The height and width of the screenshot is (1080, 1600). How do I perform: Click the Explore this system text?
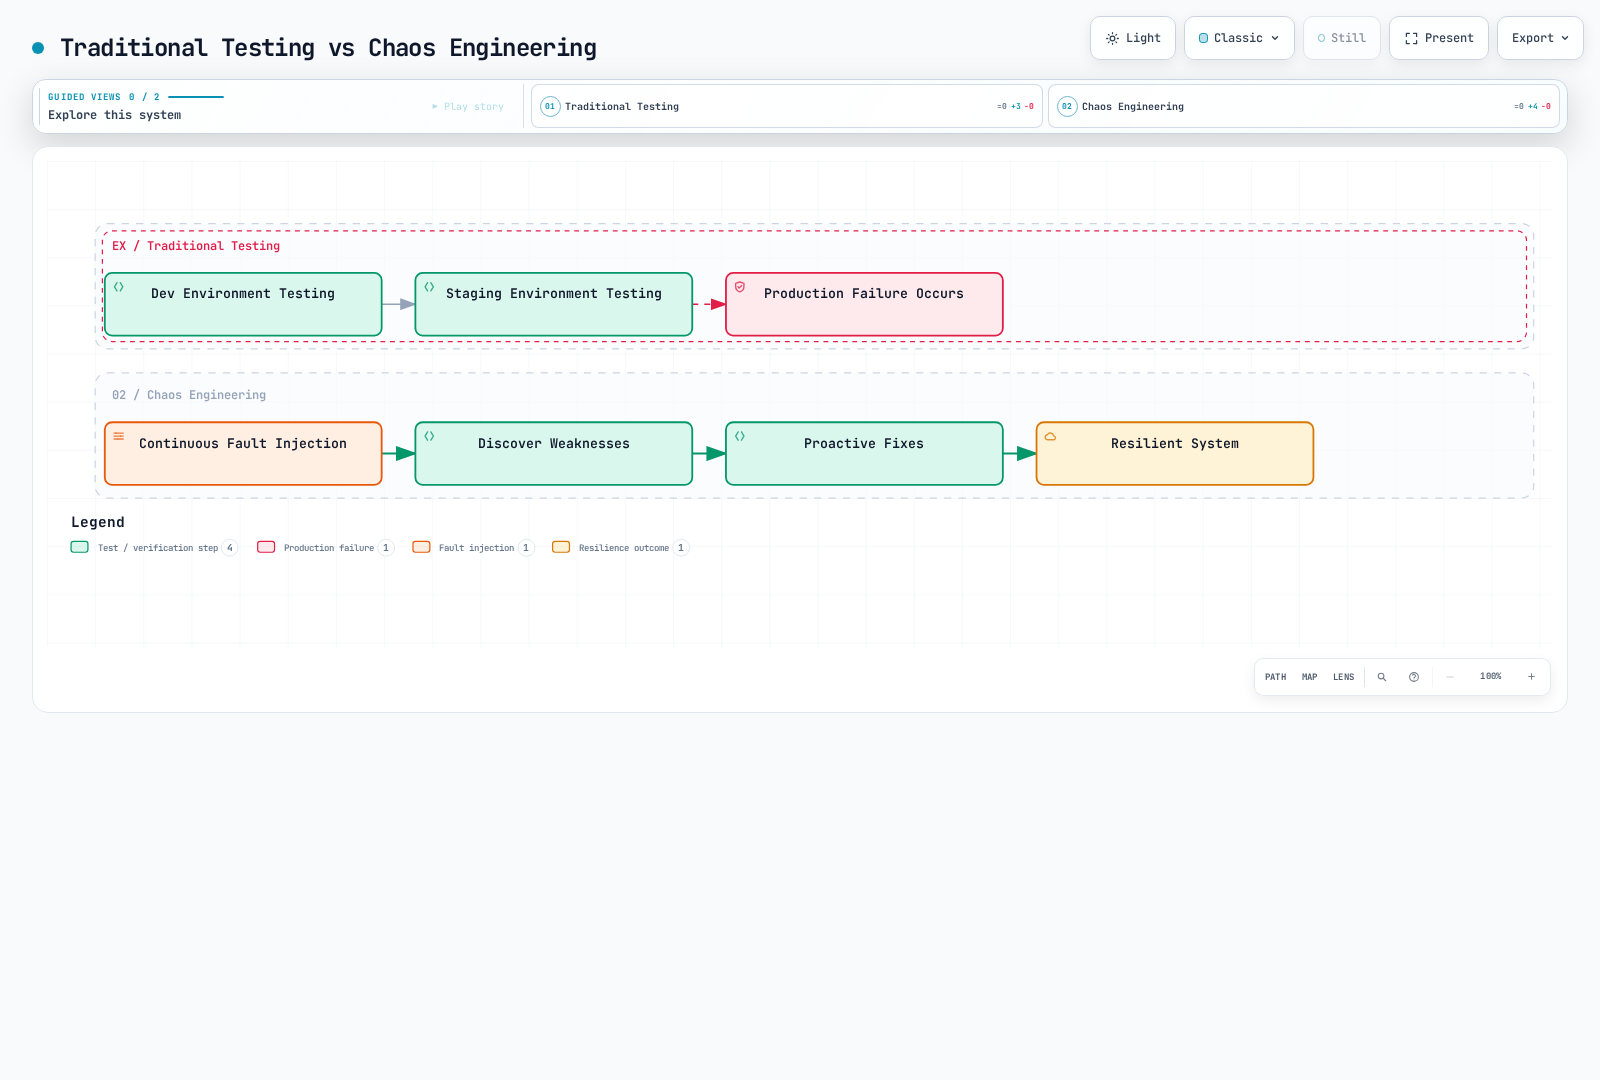pos(115,115)
